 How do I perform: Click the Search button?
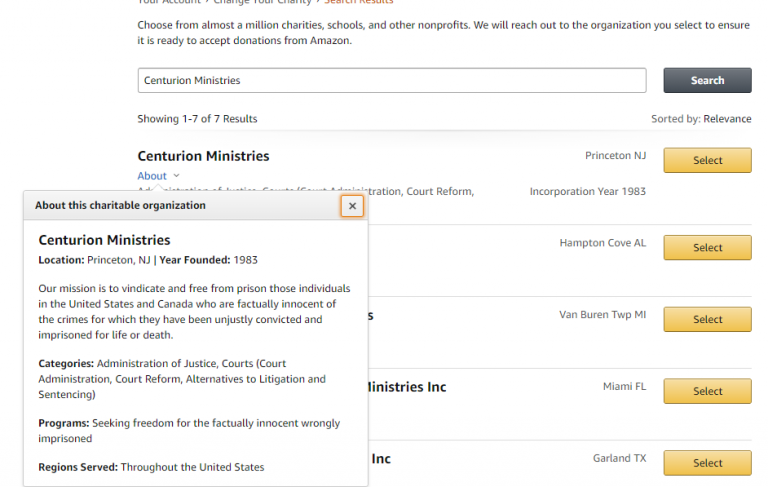pyautogui.click(x=707, y=80)
